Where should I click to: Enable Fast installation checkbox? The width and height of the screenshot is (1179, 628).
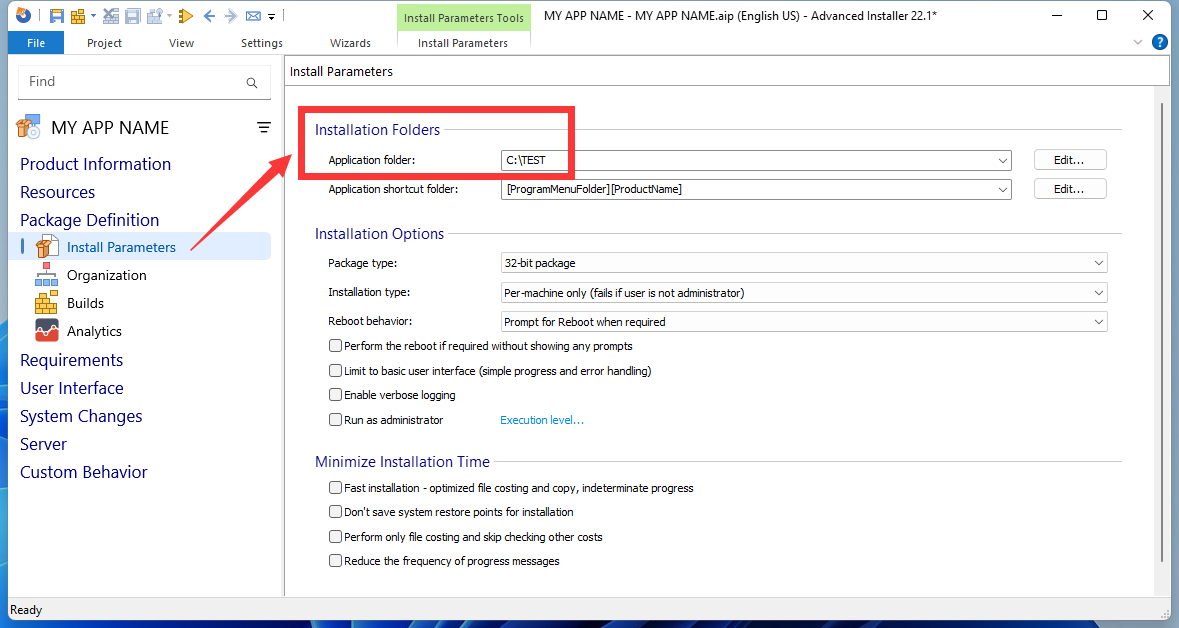click(336, 488)
